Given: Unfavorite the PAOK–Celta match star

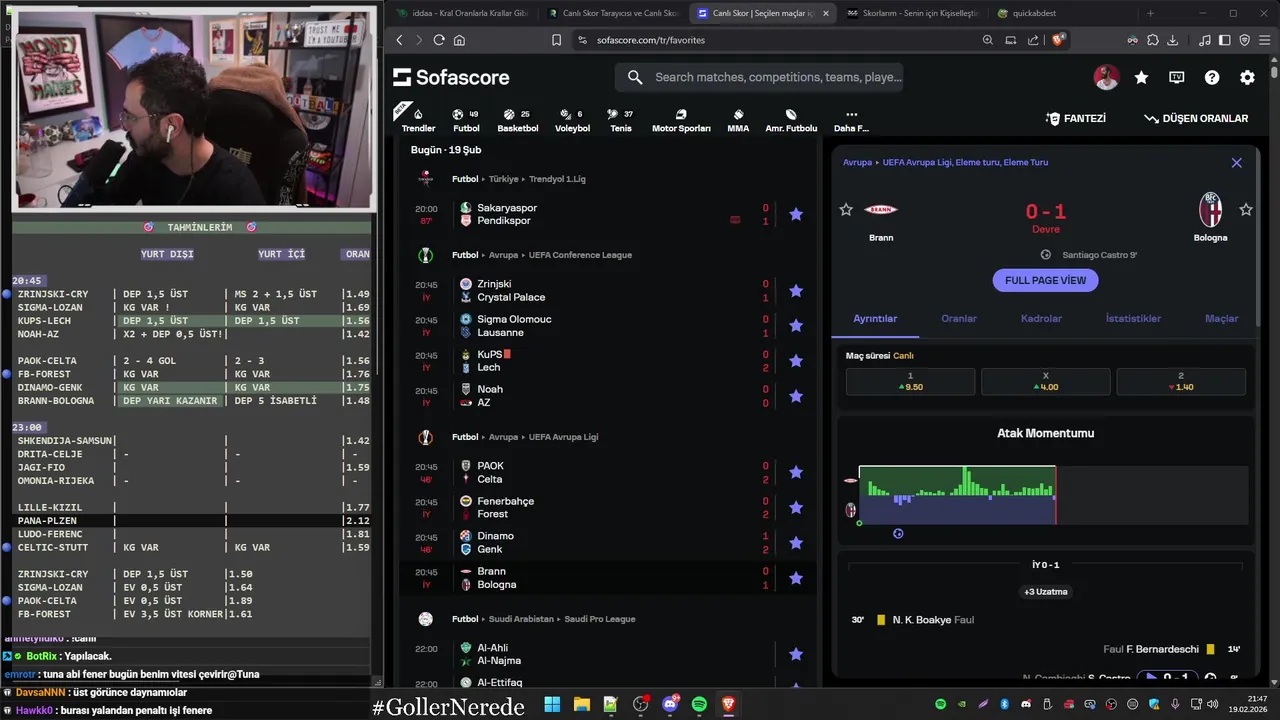Looking at the screenshot, I should [x=796, y=472].
